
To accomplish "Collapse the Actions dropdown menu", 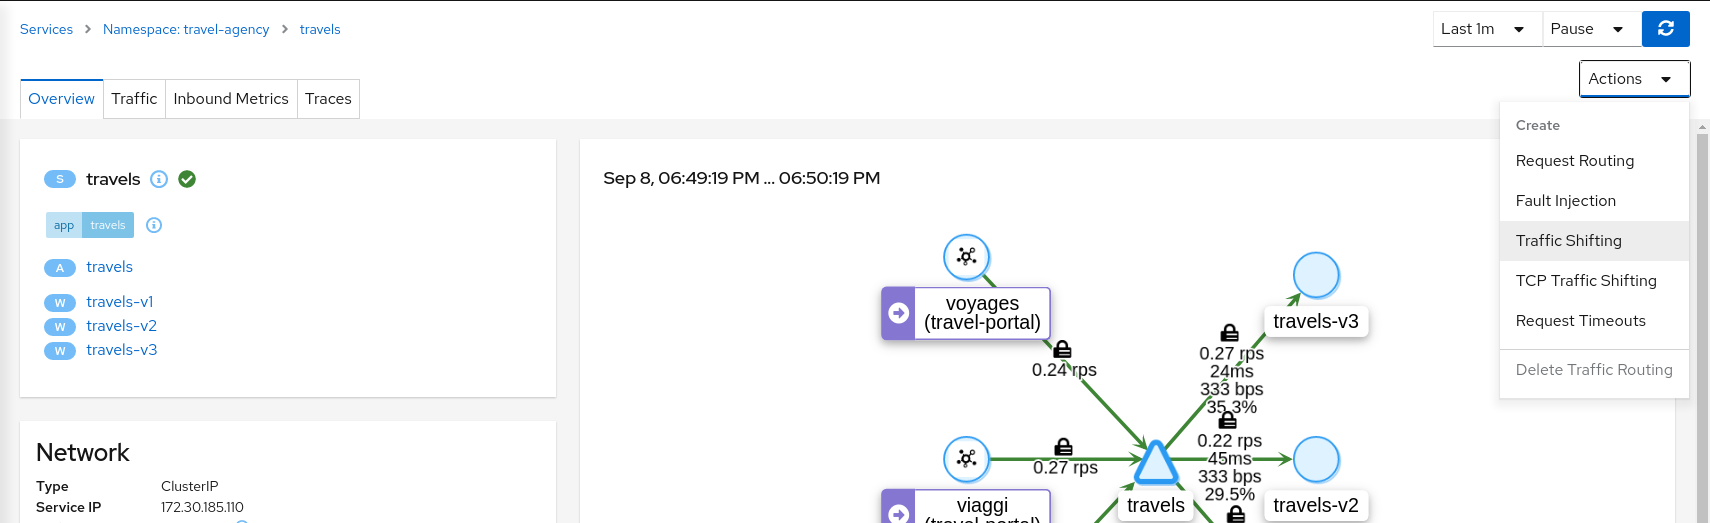I will coord(1634,79).
